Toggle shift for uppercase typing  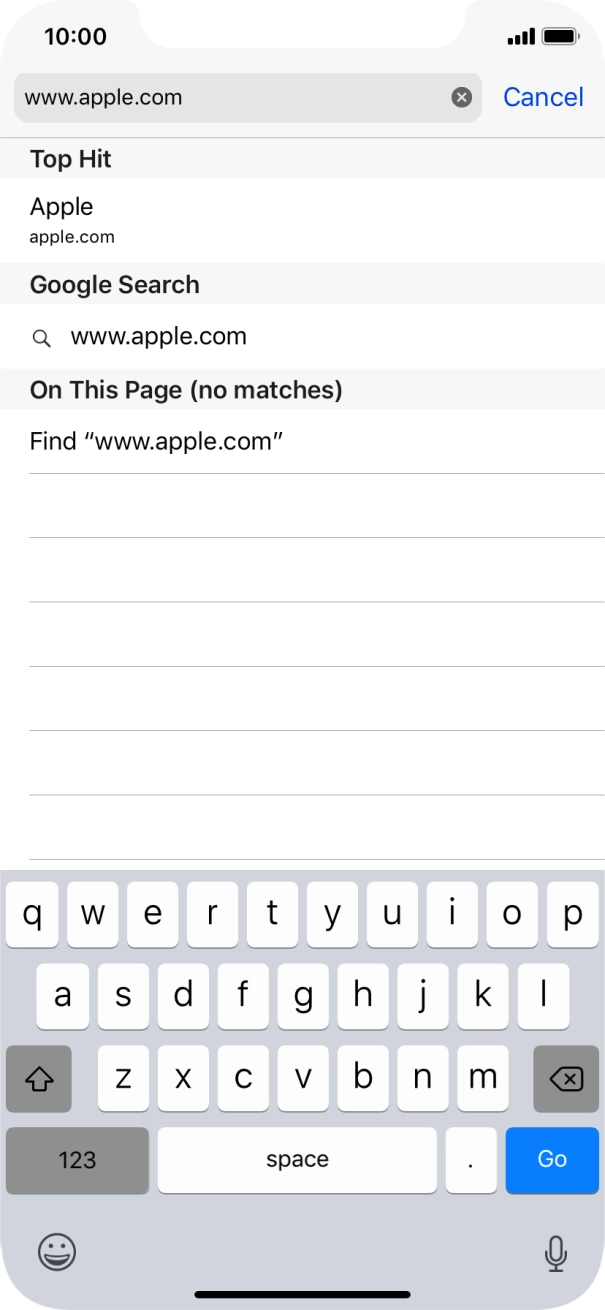coord(39,1078)
